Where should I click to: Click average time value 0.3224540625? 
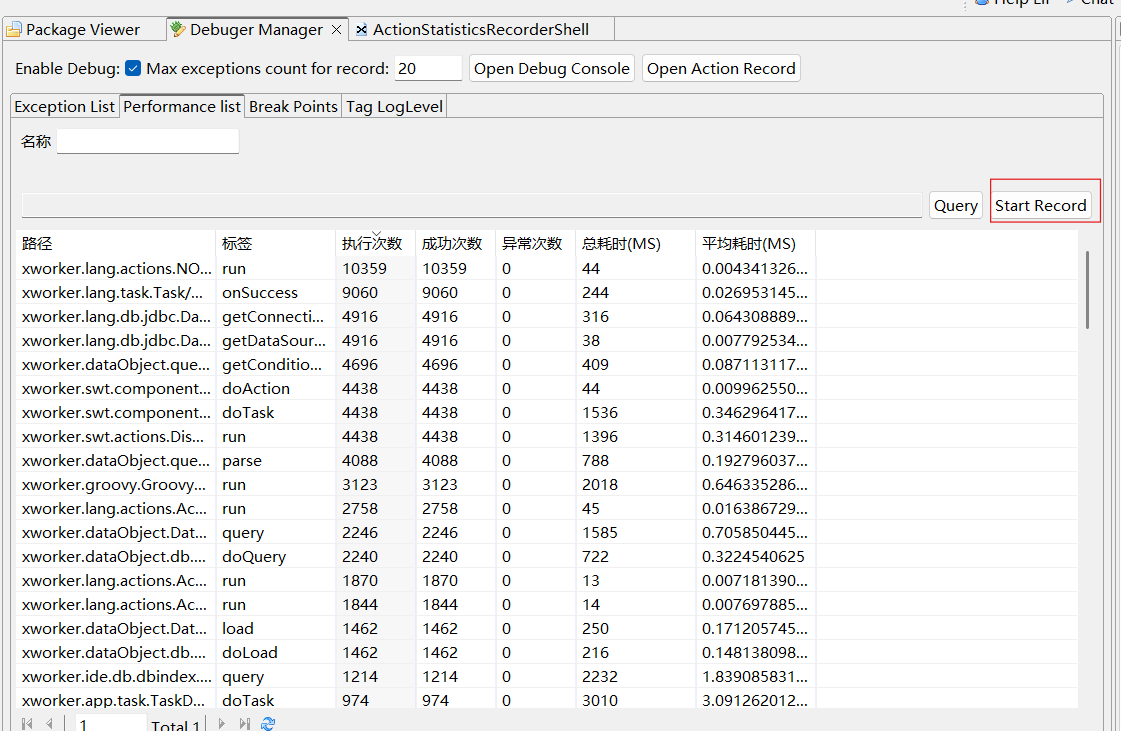[x=754, y=556]
